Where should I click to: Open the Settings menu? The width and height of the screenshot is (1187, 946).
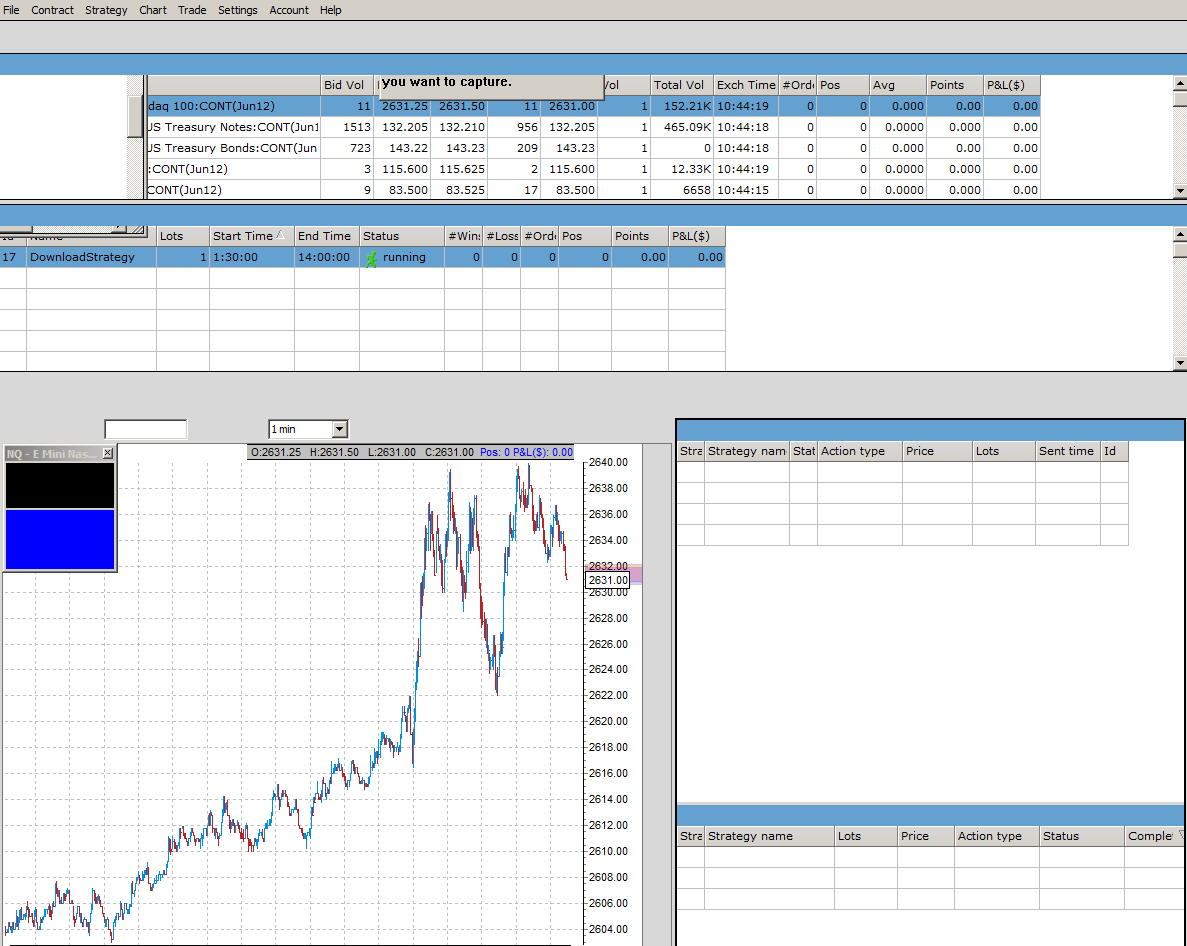coord(238,10)
